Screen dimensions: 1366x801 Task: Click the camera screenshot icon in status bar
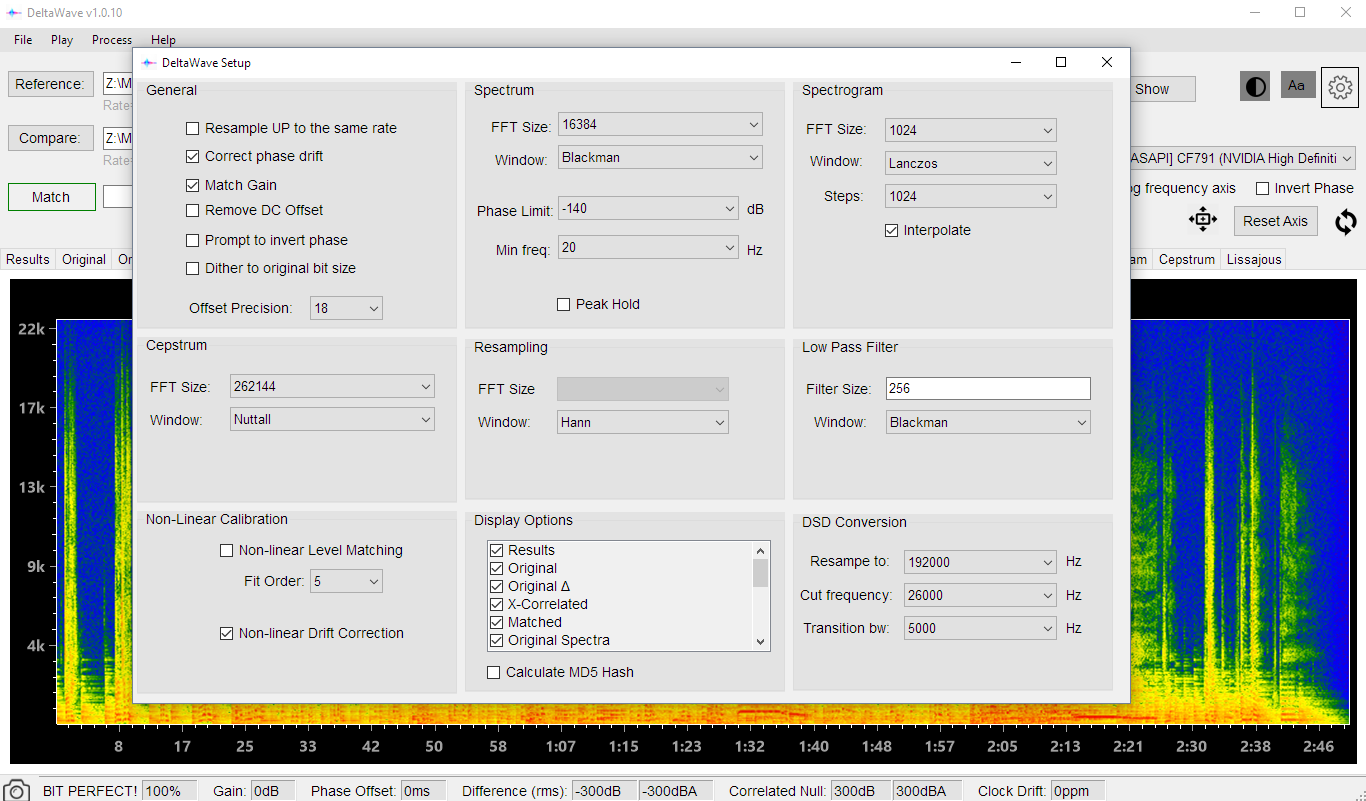16,790
